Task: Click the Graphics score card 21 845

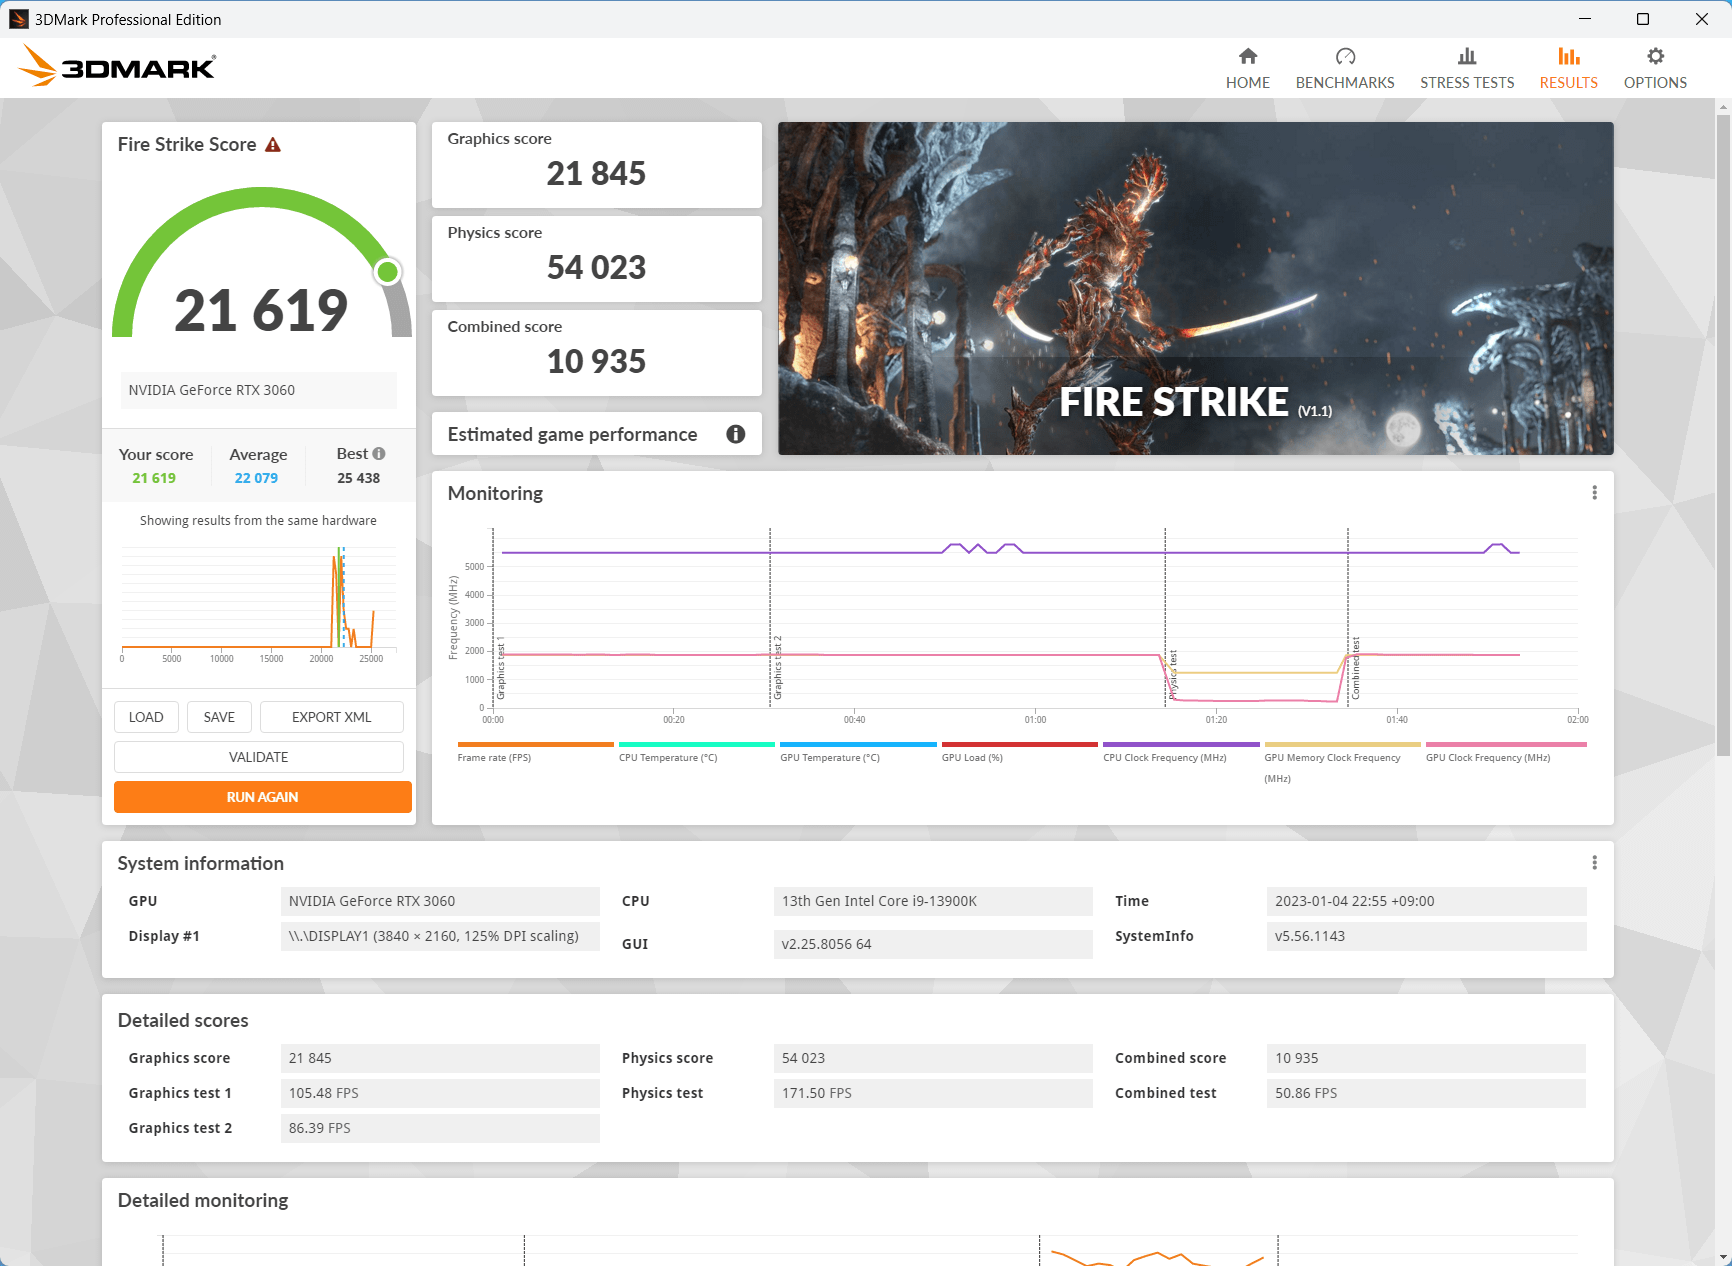Action: click(x=597, y=165)
